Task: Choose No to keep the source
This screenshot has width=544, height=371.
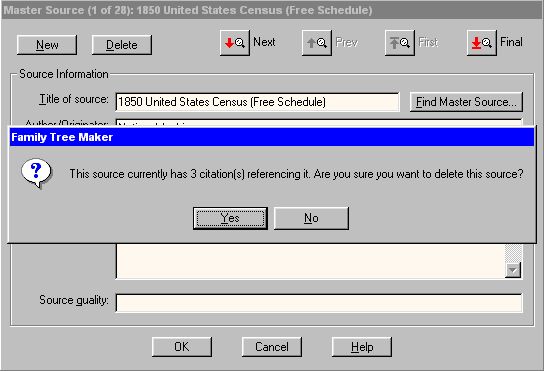Action: [x=311, y=218]
